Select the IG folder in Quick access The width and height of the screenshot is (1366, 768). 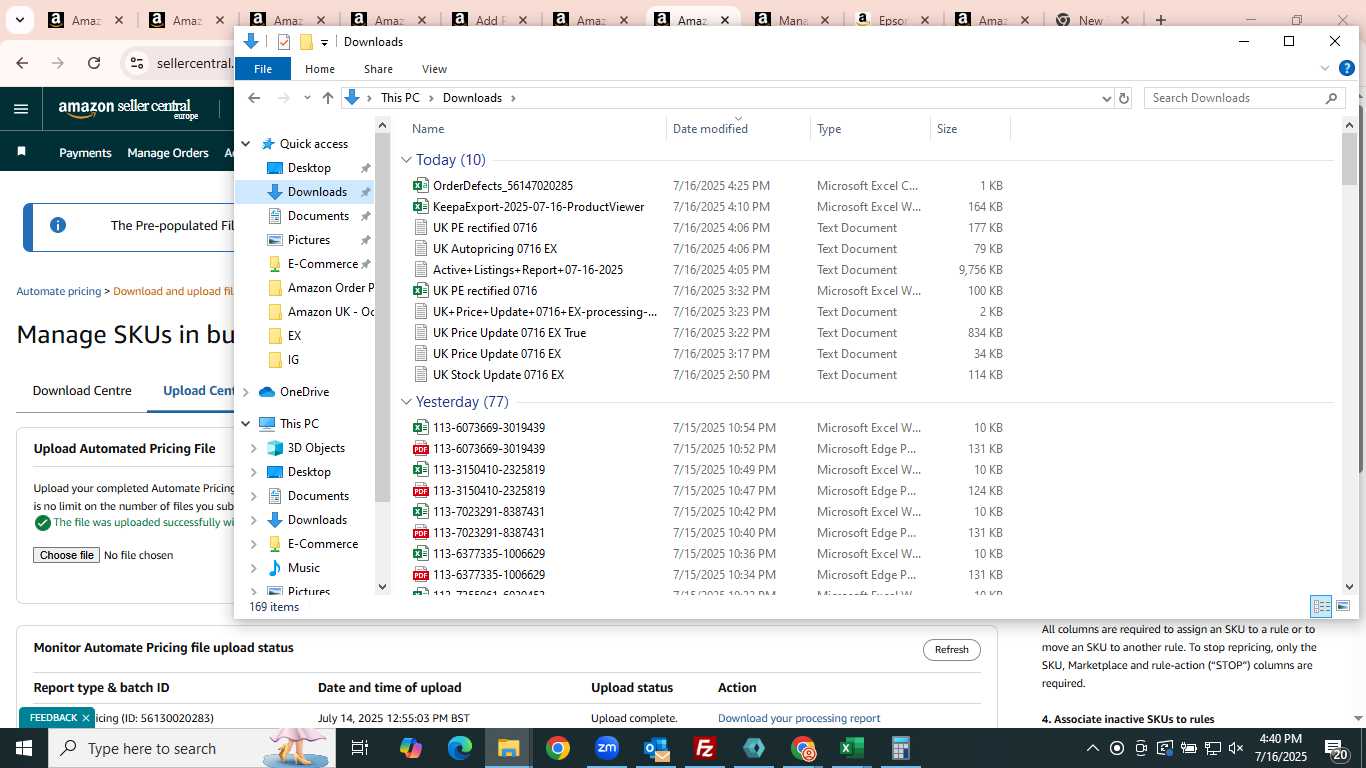tap(293, 360)
